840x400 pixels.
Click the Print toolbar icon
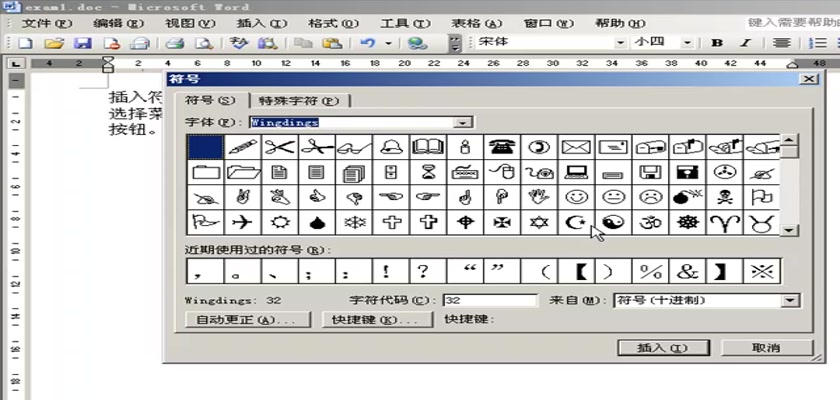175,43
